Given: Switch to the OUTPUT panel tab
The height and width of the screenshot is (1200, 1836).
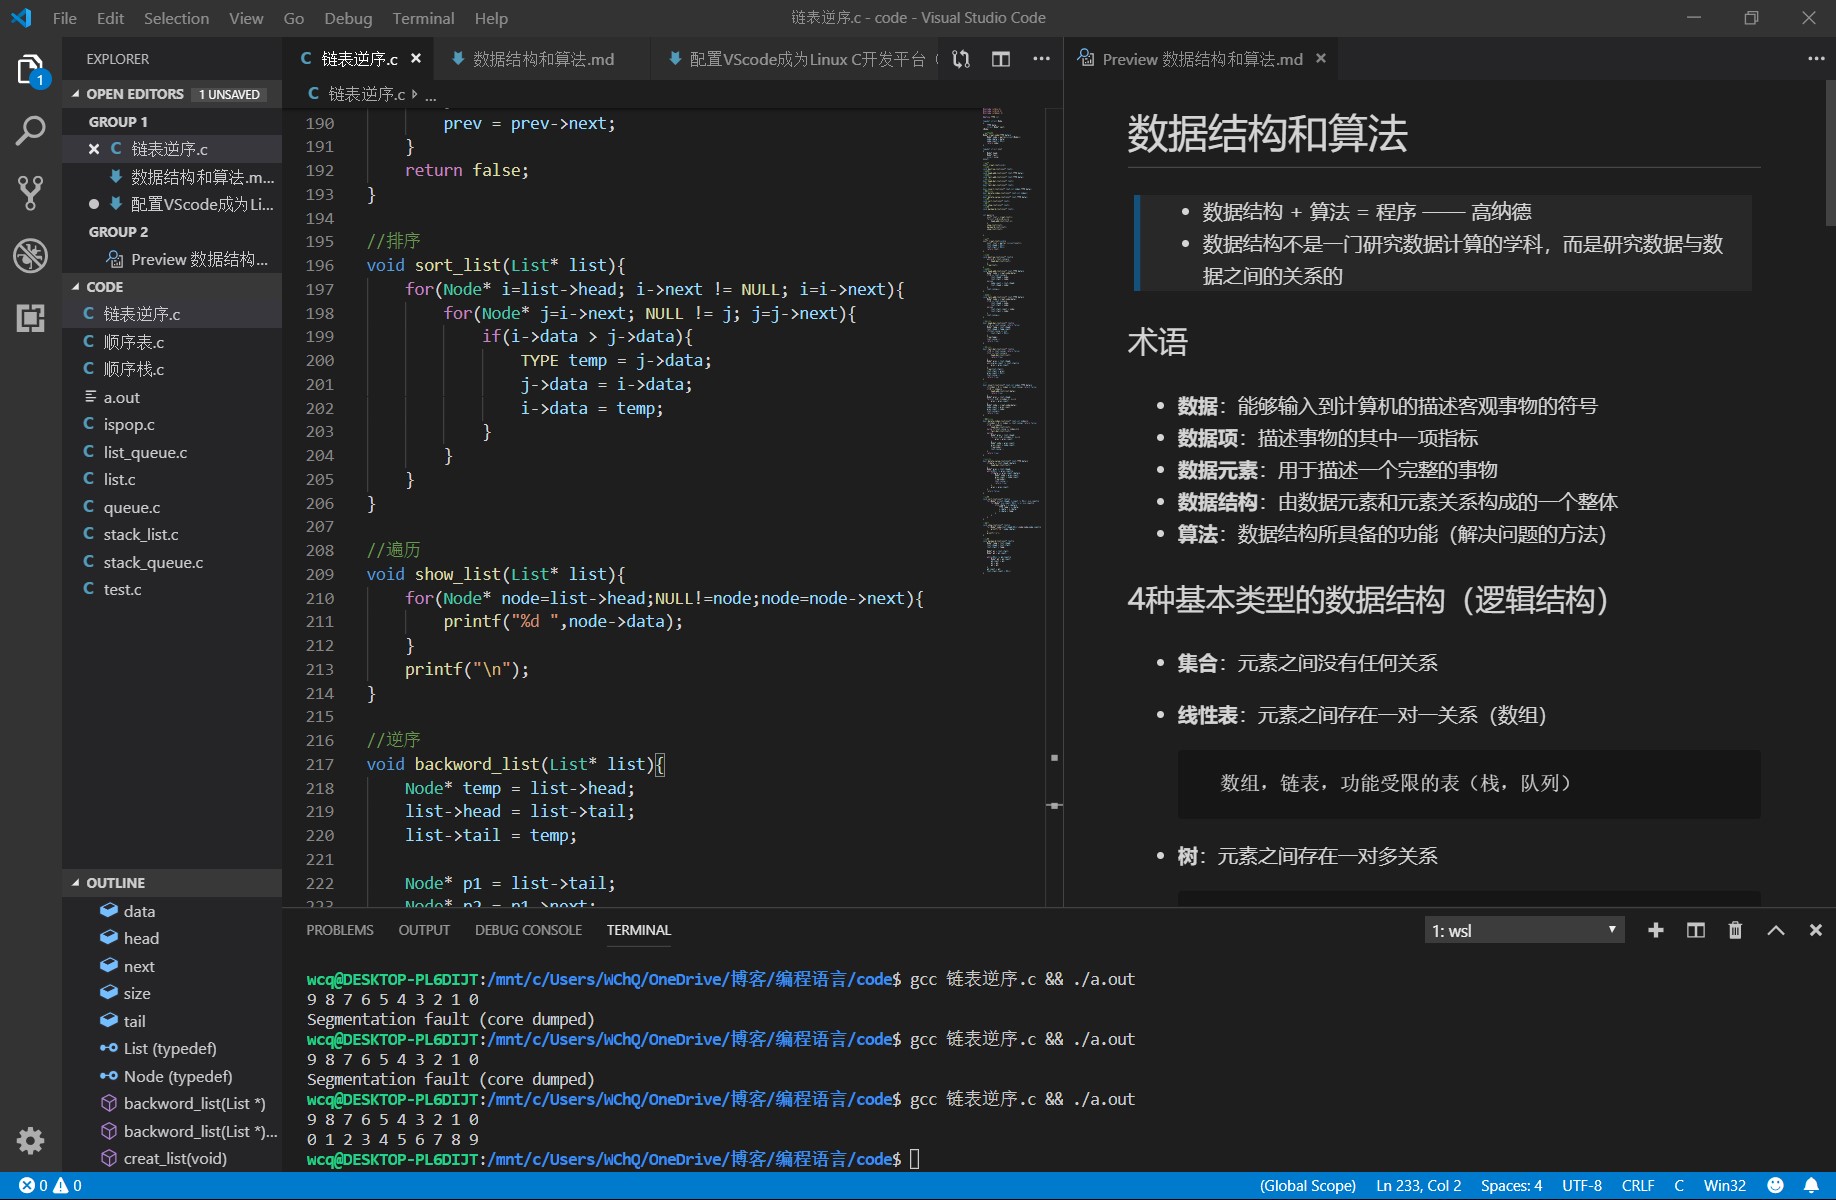Looking at the screenshot, I should tap(424, 930).
